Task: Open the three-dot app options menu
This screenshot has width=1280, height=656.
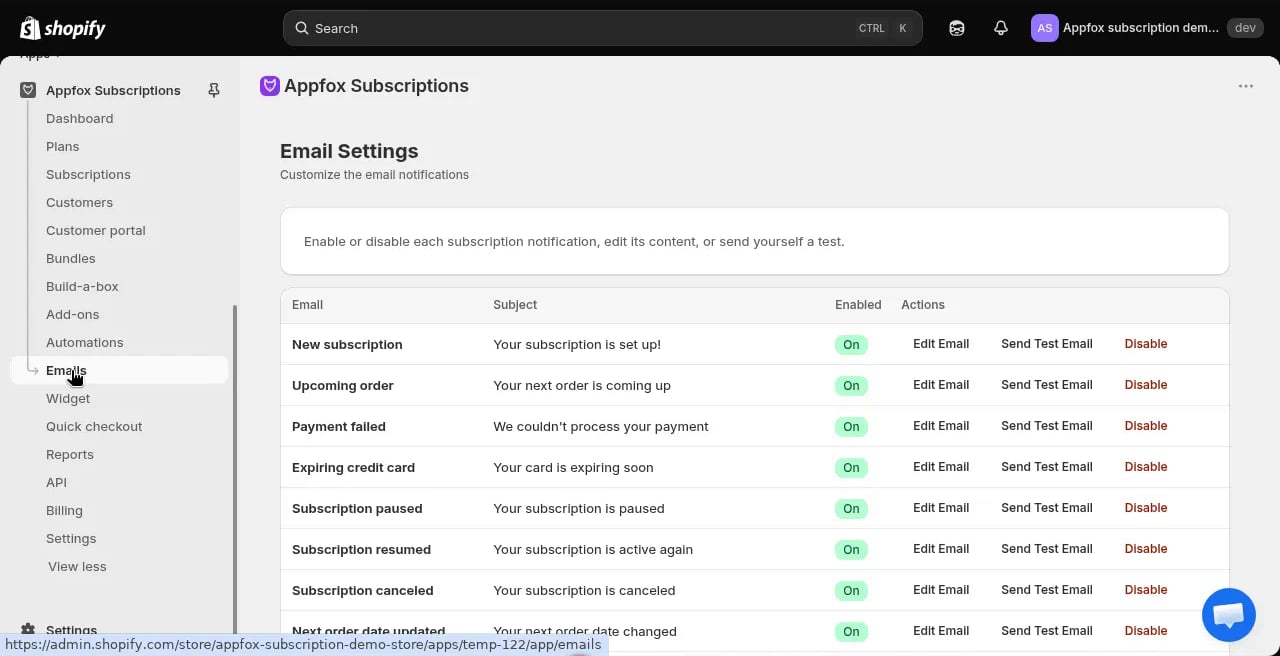Action: pyautogui.click(x=1246, y=86)
